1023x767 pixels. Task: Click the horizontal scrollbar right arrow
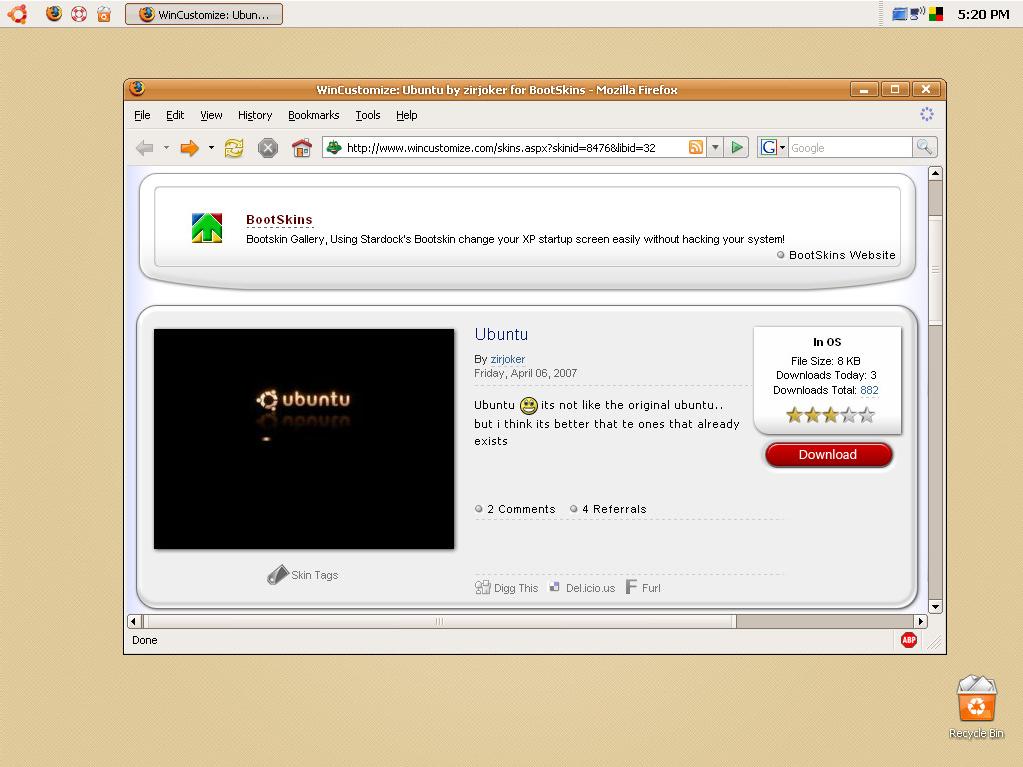click(x=921, y=622)
